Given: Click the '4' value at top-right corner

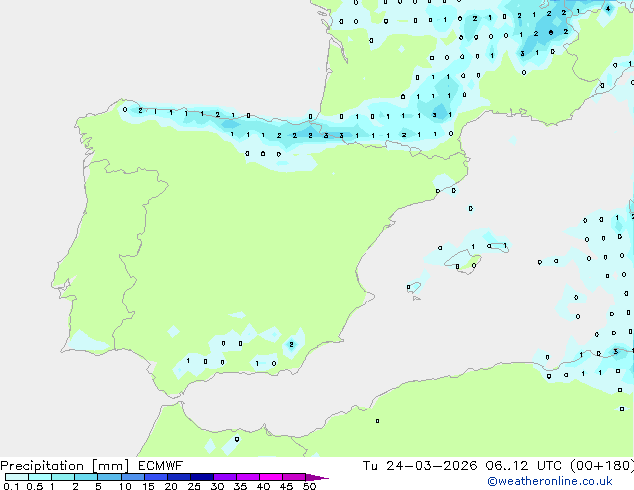Looking at the screenshot, I should 608,8.
